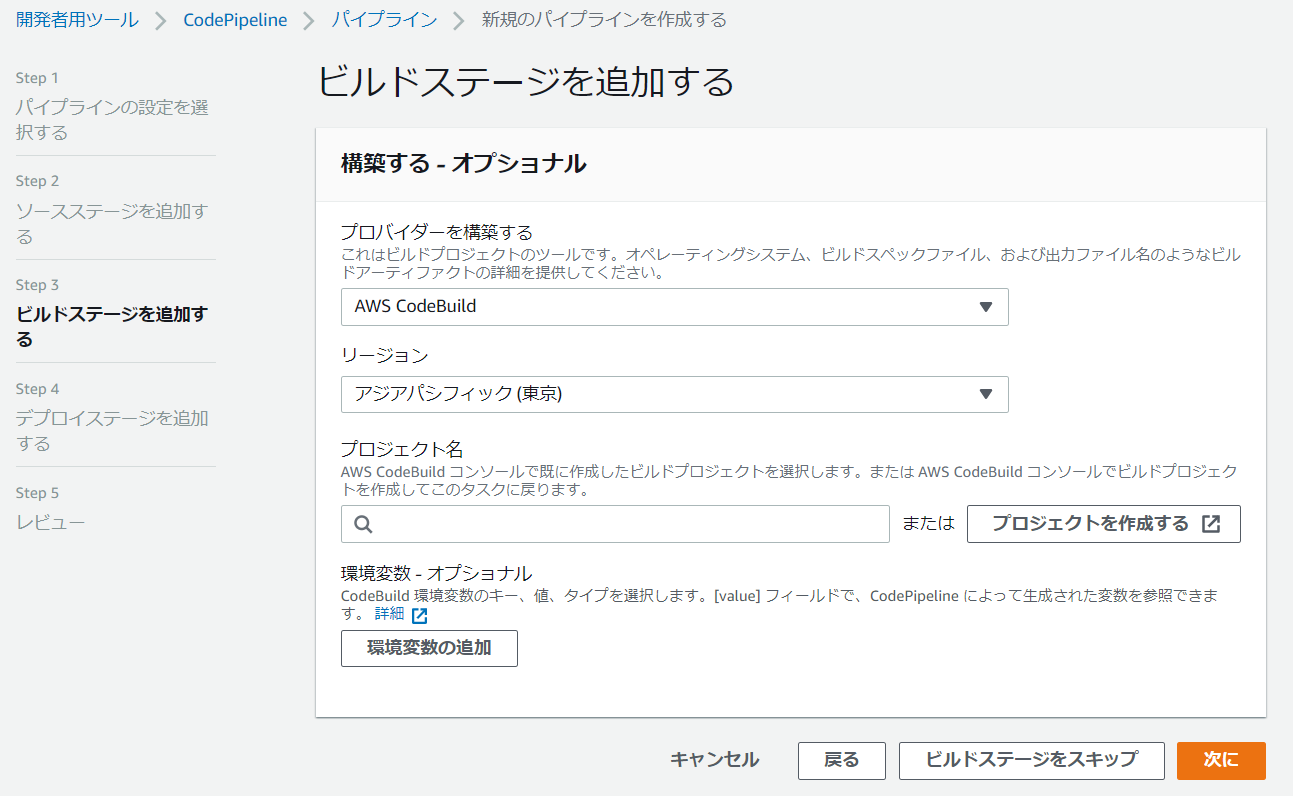1293x796 pixels.
Task: Click the 戻る button
Action: click(x=841, y=760)
